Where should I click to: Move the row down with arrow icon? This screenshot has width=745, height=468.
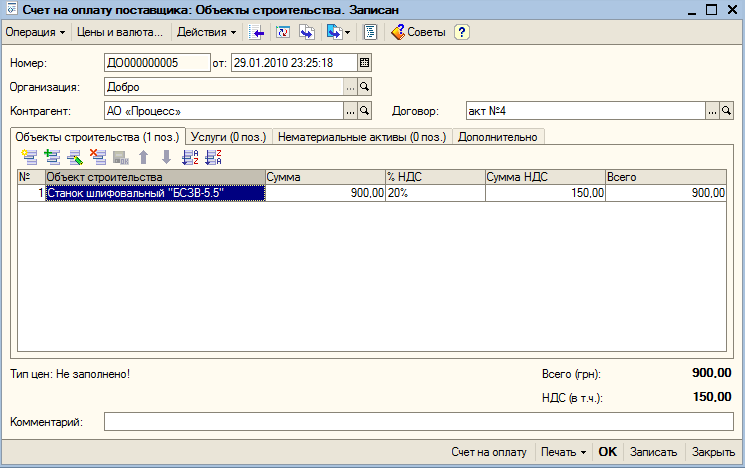click(x=166, y=157)
